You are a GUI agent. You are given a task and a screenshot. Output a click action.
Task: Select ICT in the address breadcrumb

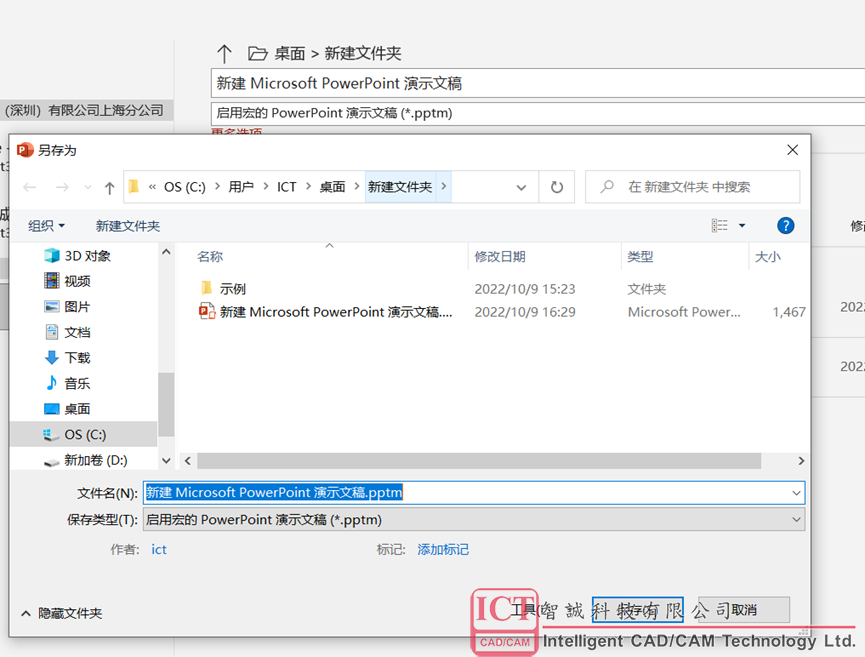tap(286, 187)
